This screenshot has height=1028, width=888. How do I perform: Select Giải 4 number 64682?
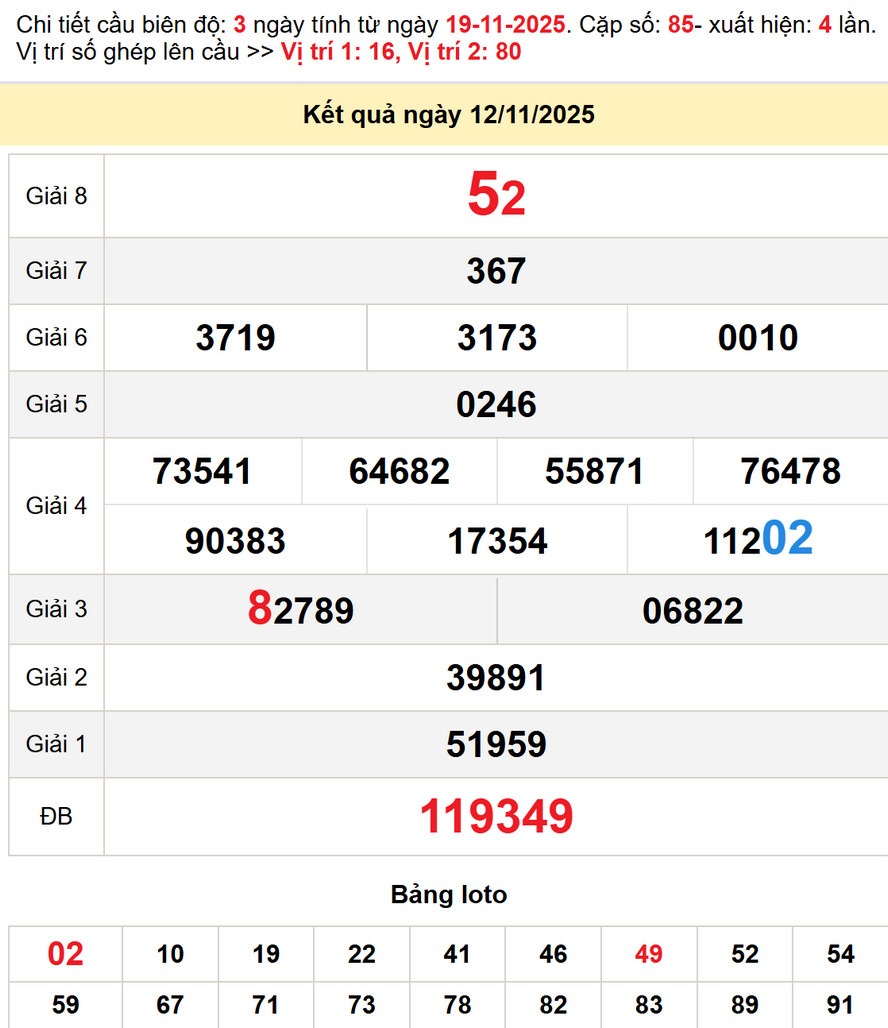(x=399, y=471)
